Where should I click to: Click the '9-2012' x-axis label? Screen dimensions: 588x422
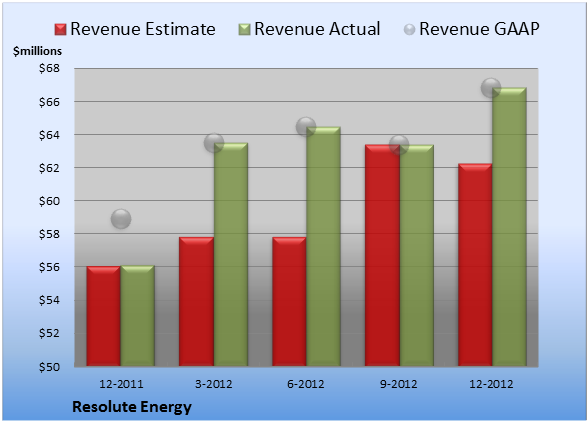[399, 384]
